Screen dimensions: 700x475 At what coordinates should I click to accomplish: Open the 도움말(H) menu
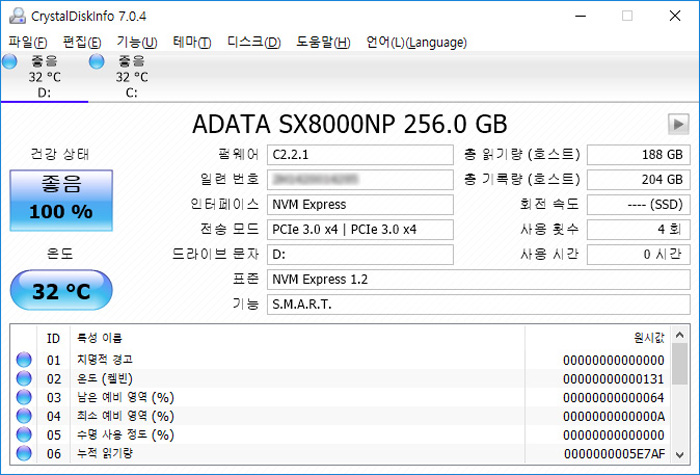tap(323, 42)
